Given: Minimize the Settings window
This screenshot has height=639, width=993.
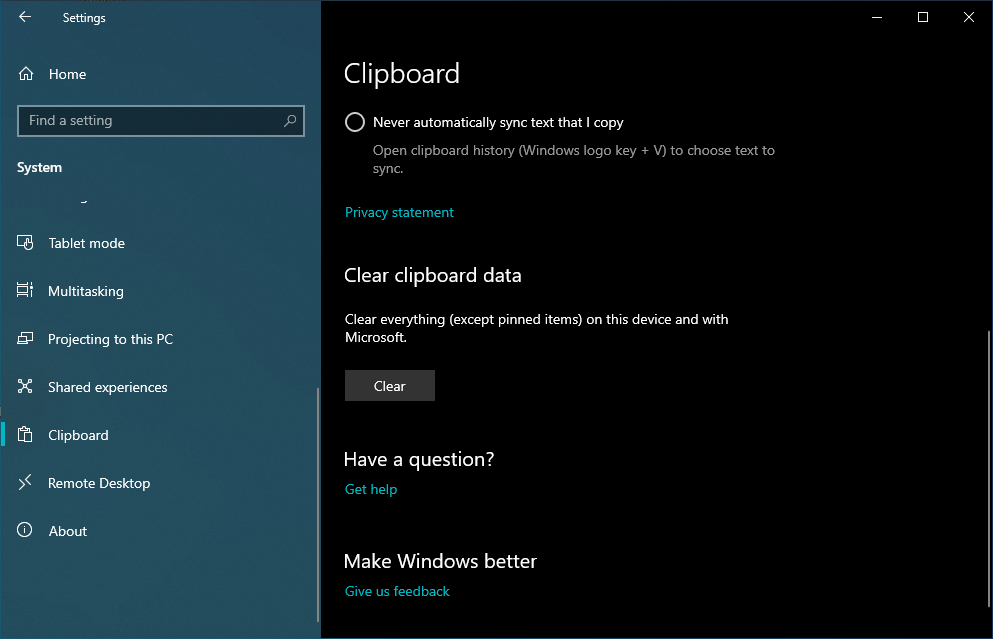Looking at the screenshot, I should (x=877, y=17).
